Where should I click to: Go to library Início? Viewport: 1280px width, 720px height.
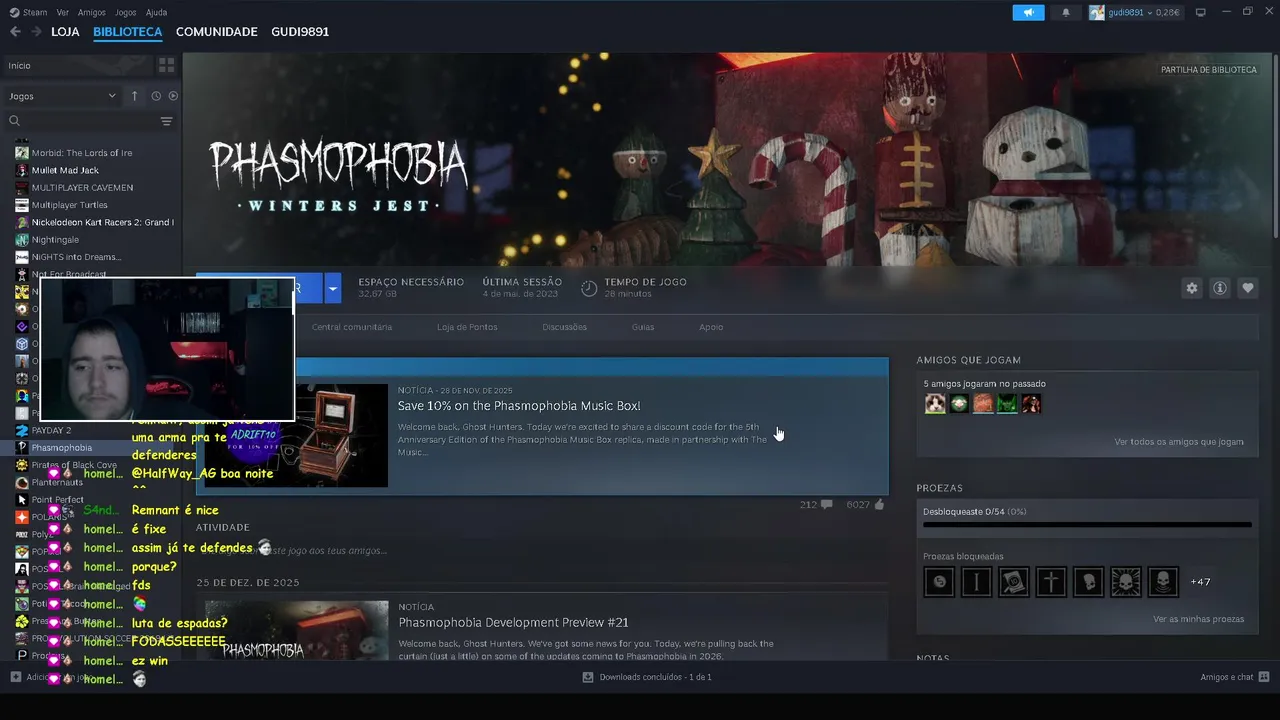tap(76, 65)
